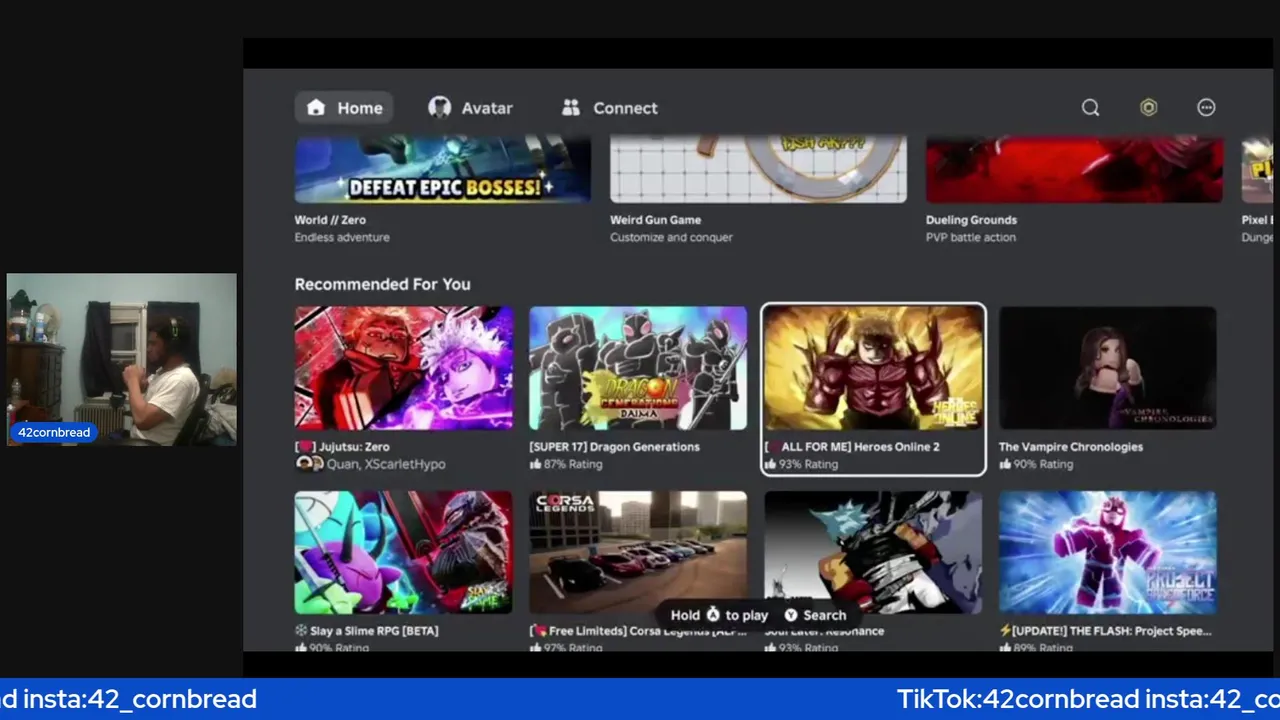1280x720 pixels.
Task: Click 'Quan, XScarletHypo' friends text
Action: 386,464
